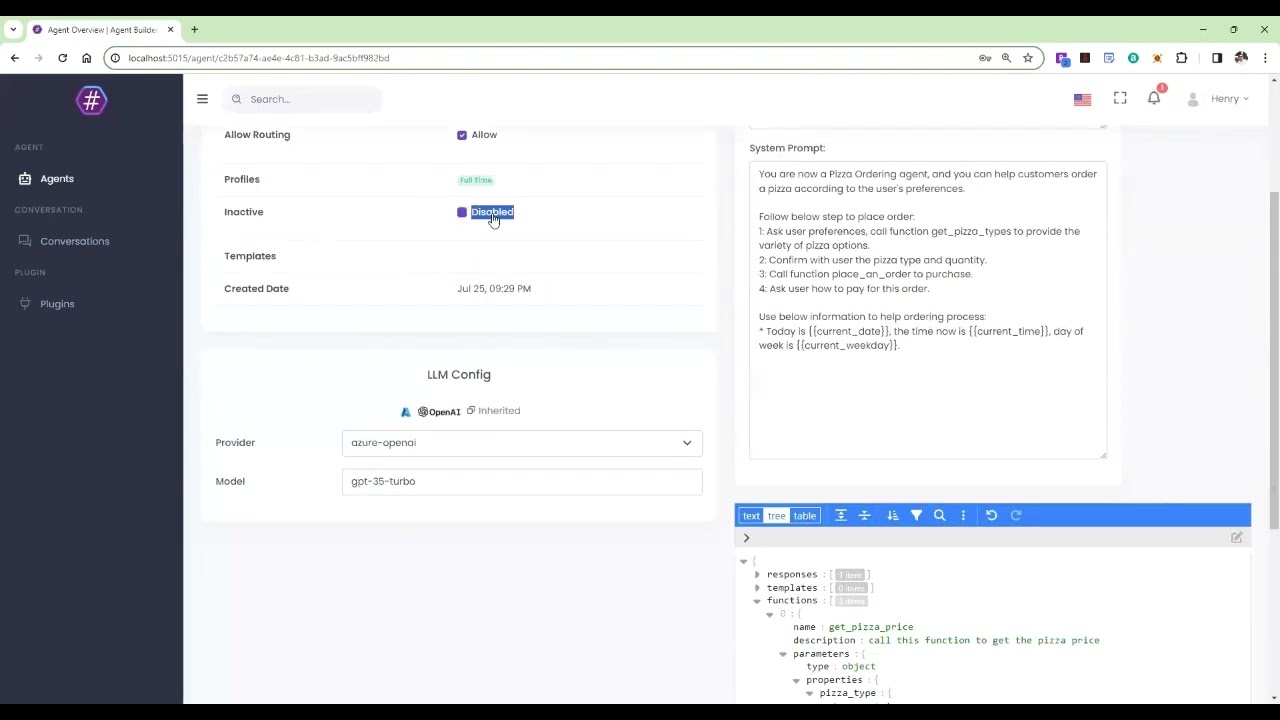Image resolution: width=1280 pixels, height=720 pixels.
Task: Click the page vertical scrollbar thumb
Action: coord(1274,360)
